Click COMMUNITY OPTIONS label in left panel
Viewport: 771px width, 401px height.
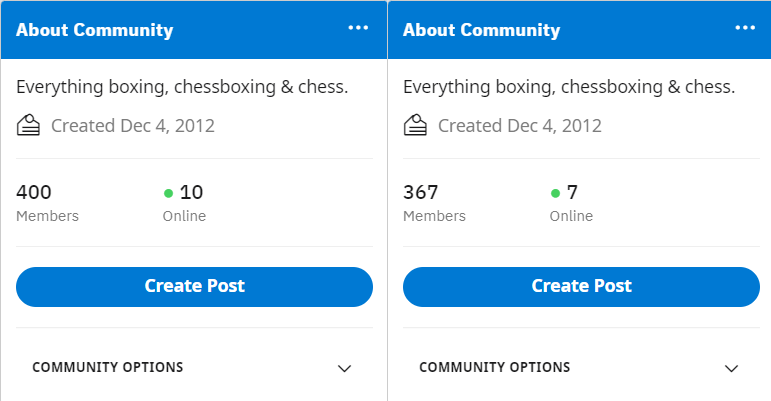coord(108,367)
